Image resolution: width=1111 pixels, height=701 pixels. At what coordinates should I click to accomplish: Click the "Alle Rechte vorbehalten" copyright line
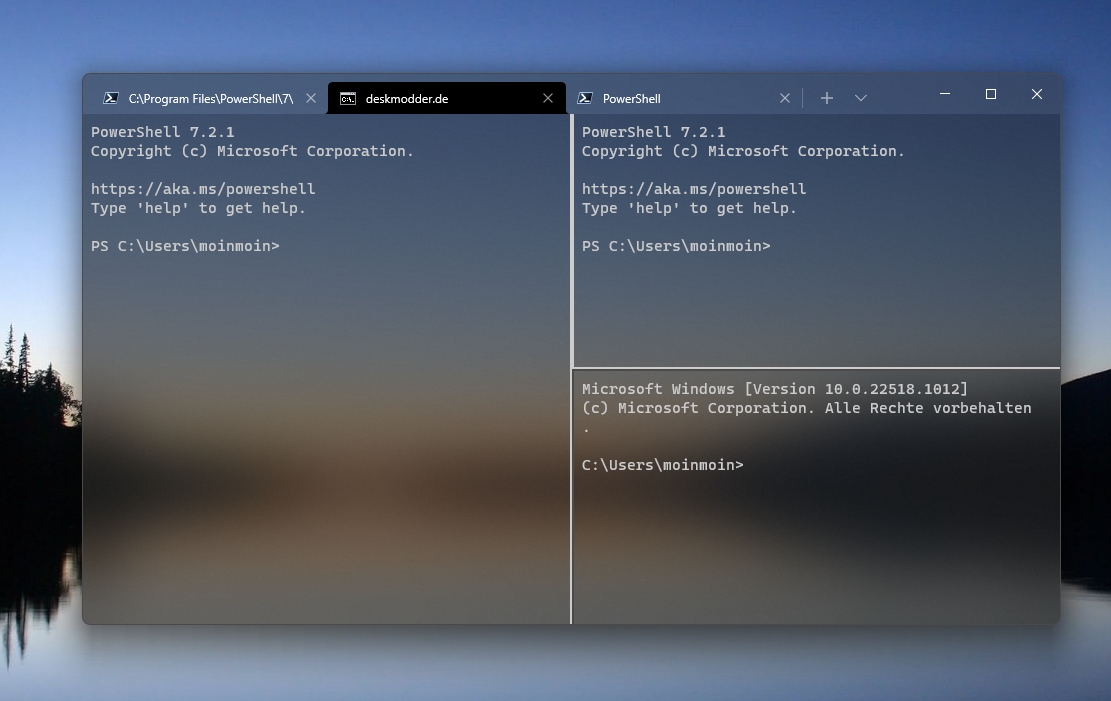806,408
